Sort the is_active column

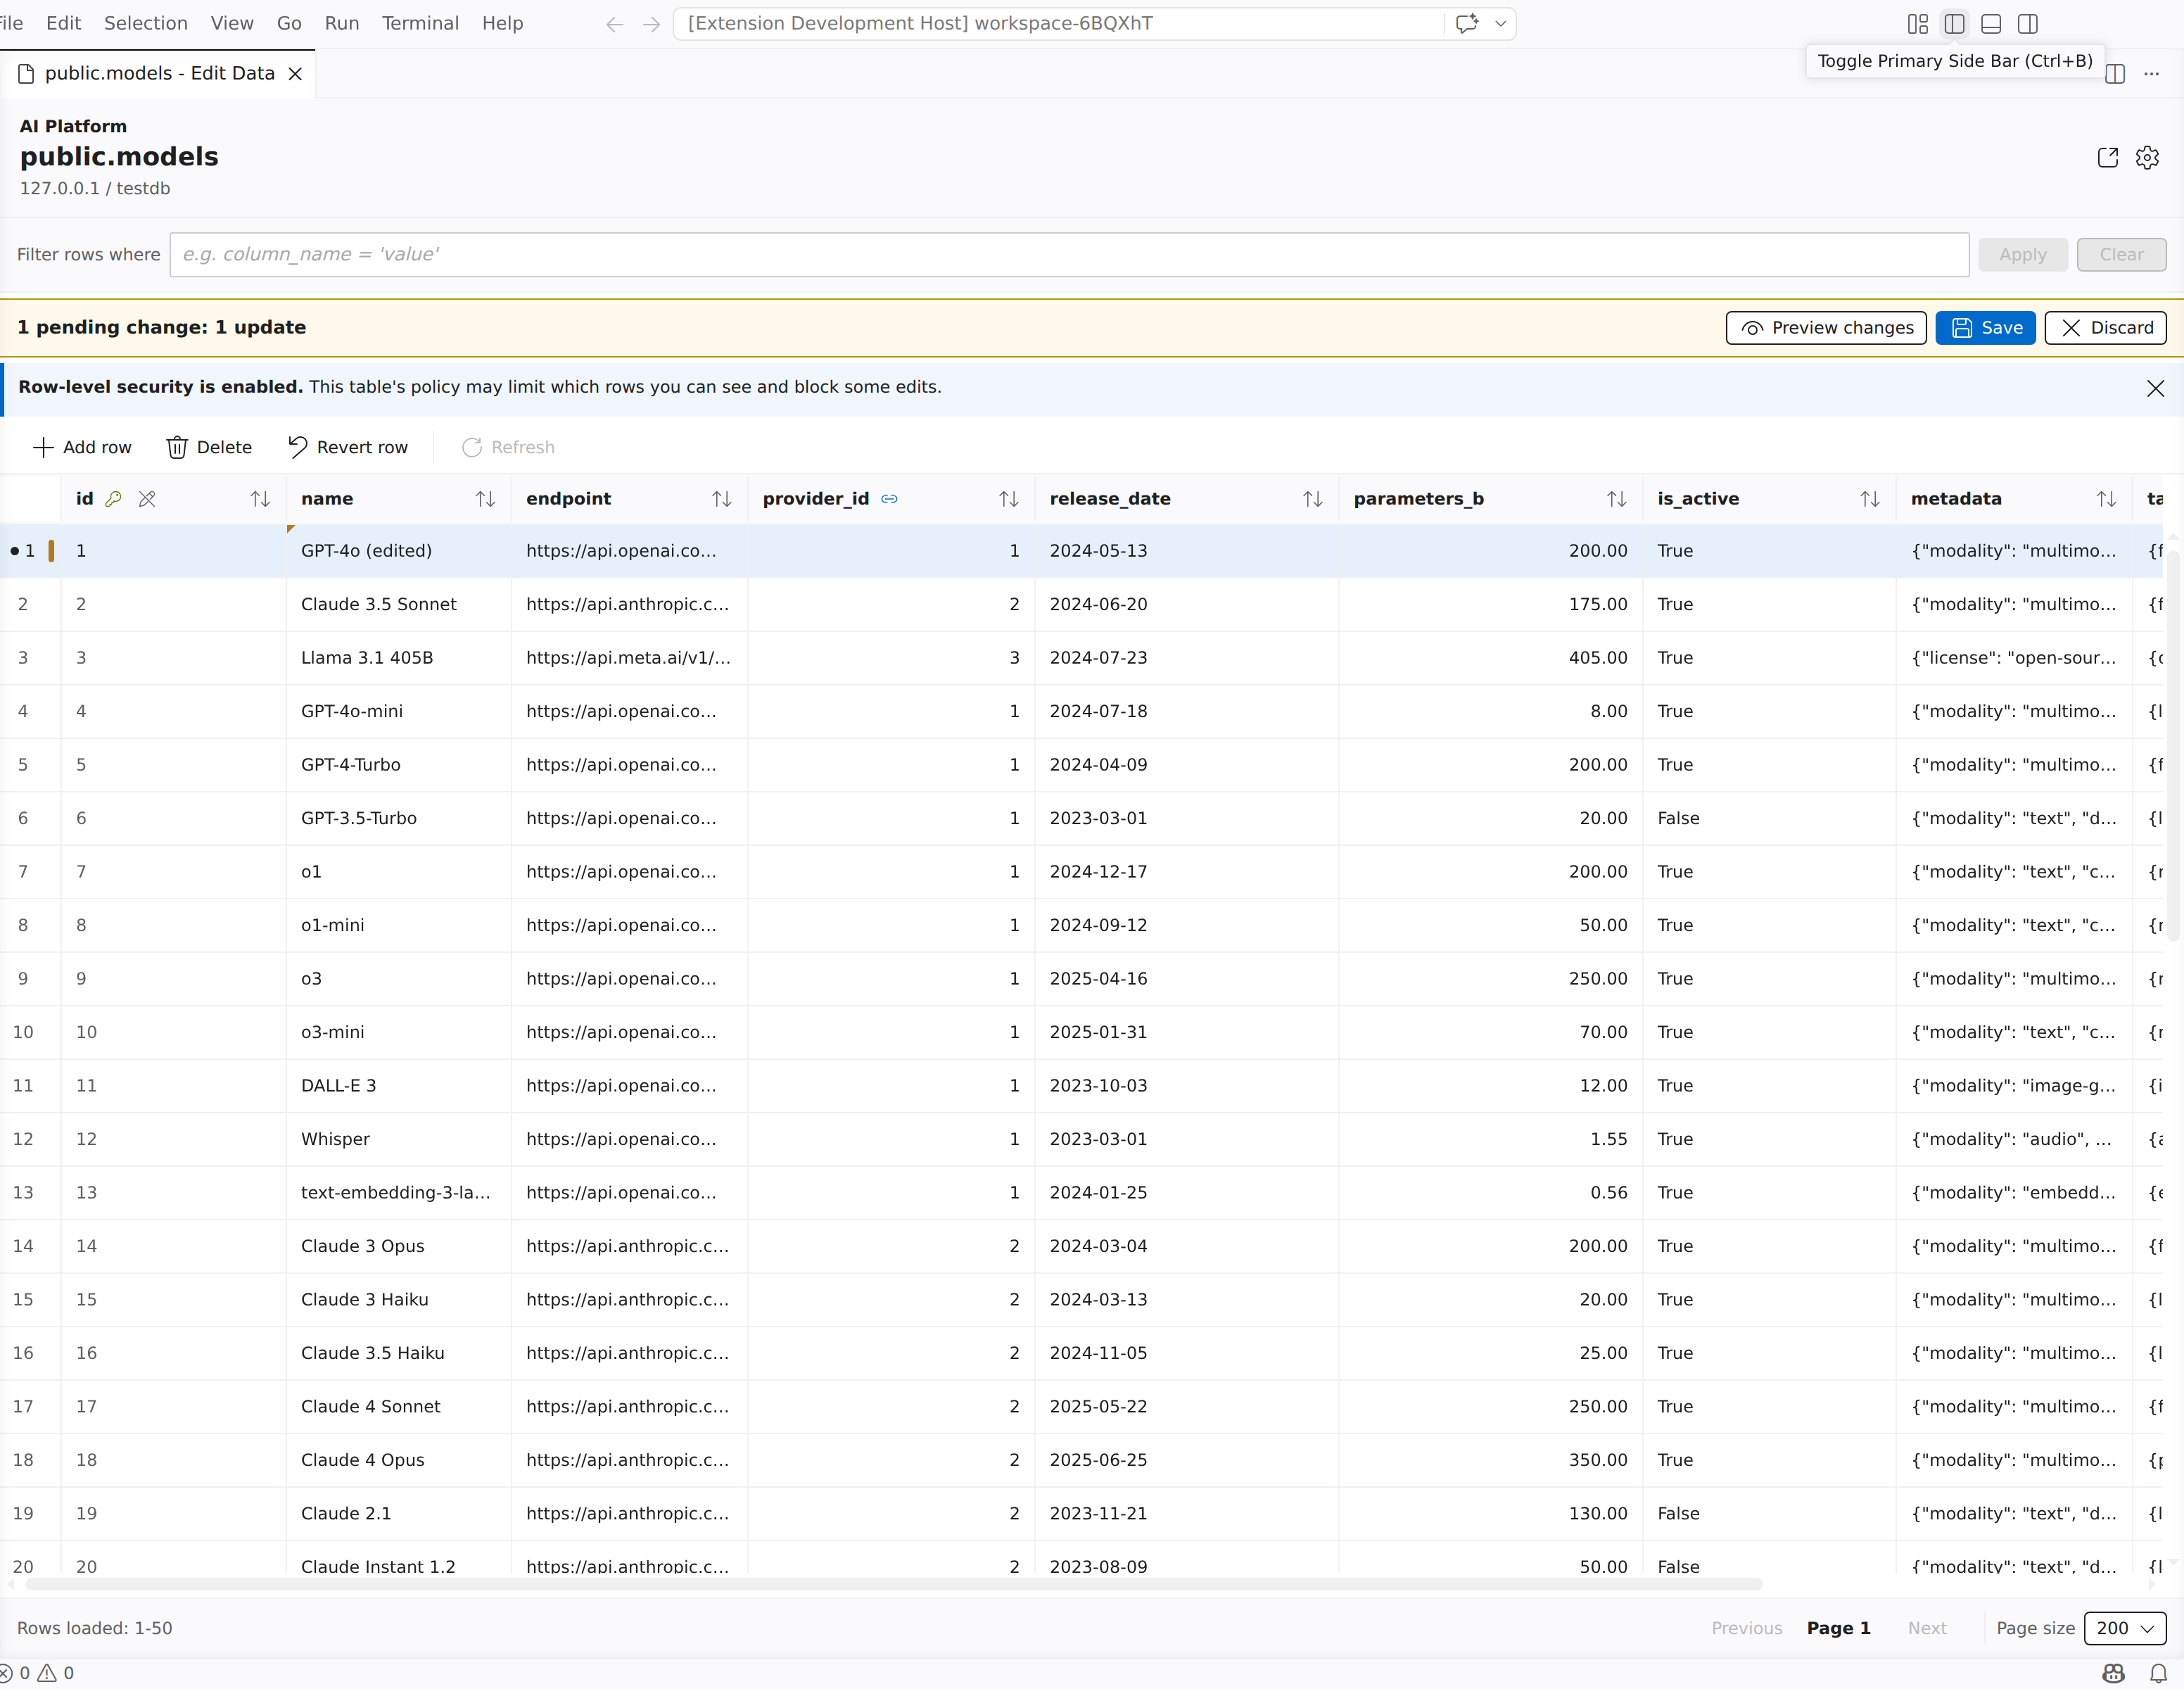[1869, 499]
